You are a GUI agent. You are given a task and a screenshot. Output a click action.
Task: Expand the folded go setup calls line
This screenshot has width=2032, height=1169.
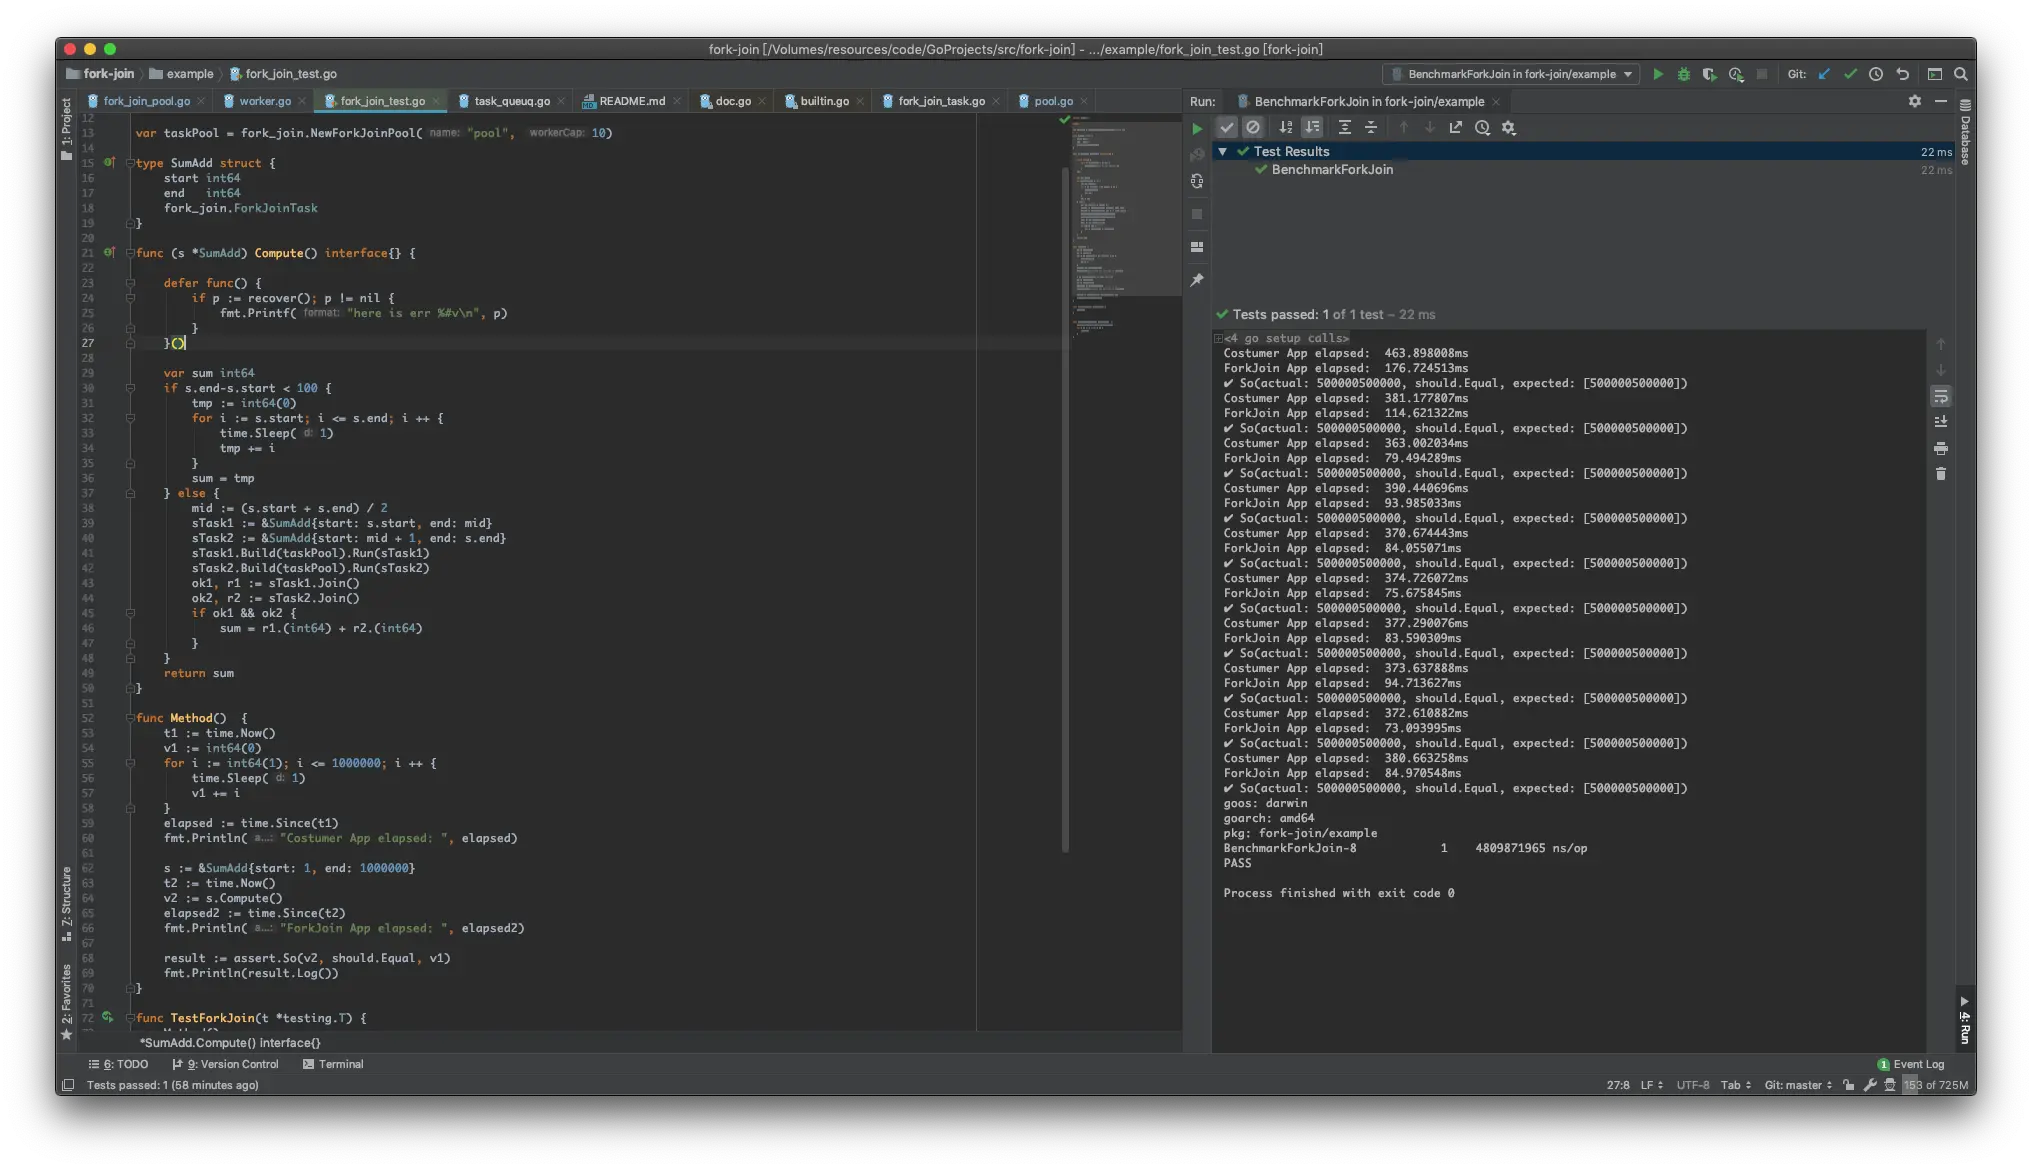click(x=1218, y=338)
